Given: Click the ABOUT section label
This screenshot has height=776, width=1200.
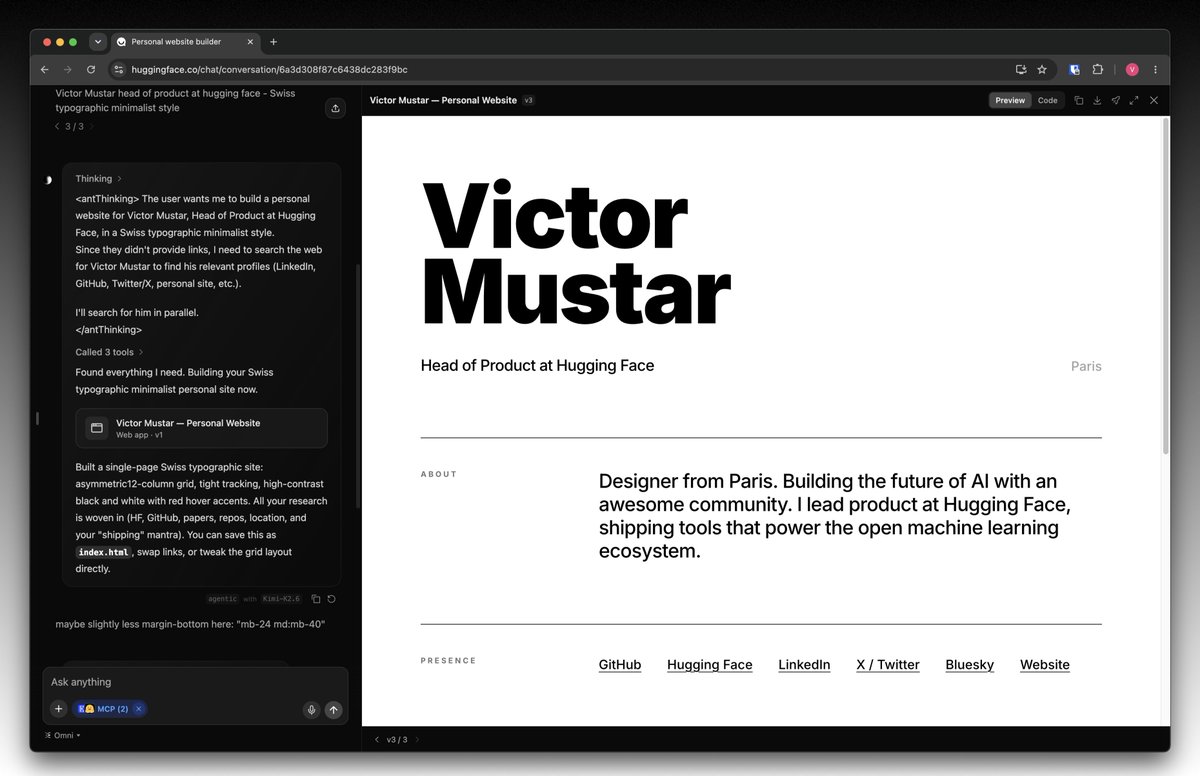Looking at the screenshot, I should click(439, 474).
